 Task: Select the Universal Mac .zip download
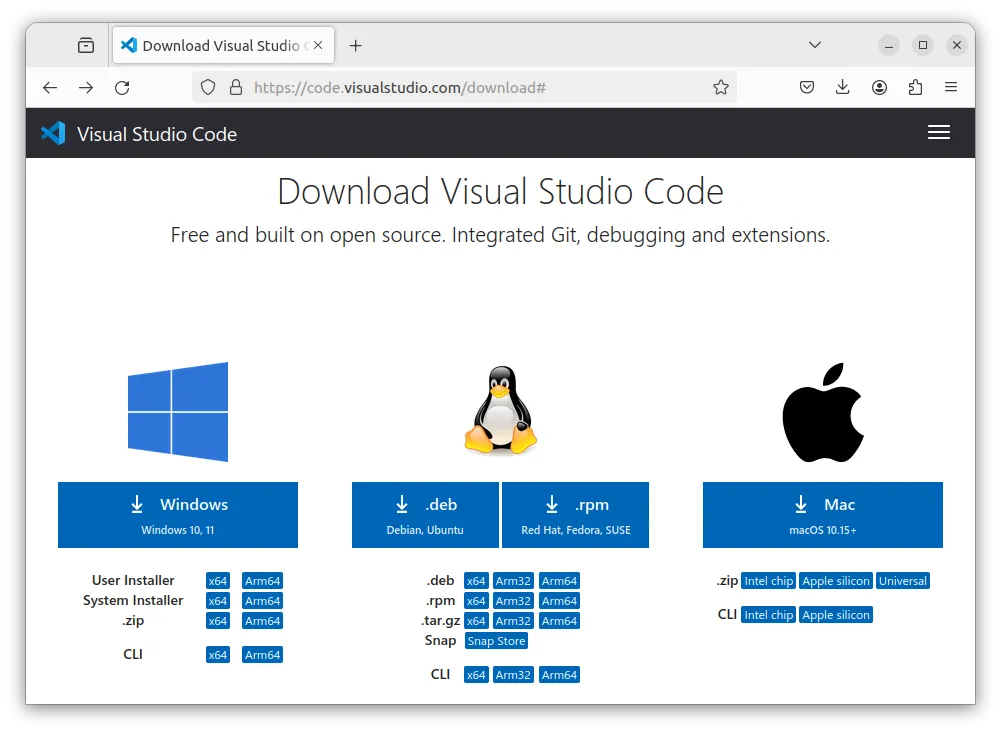click(902, 581)
